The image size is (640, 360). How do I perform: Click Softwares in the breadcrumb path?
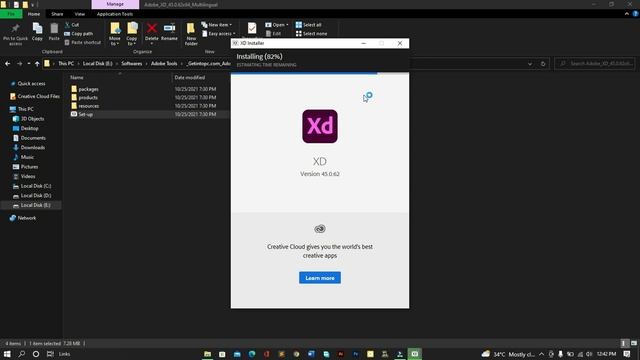(131, 64)
